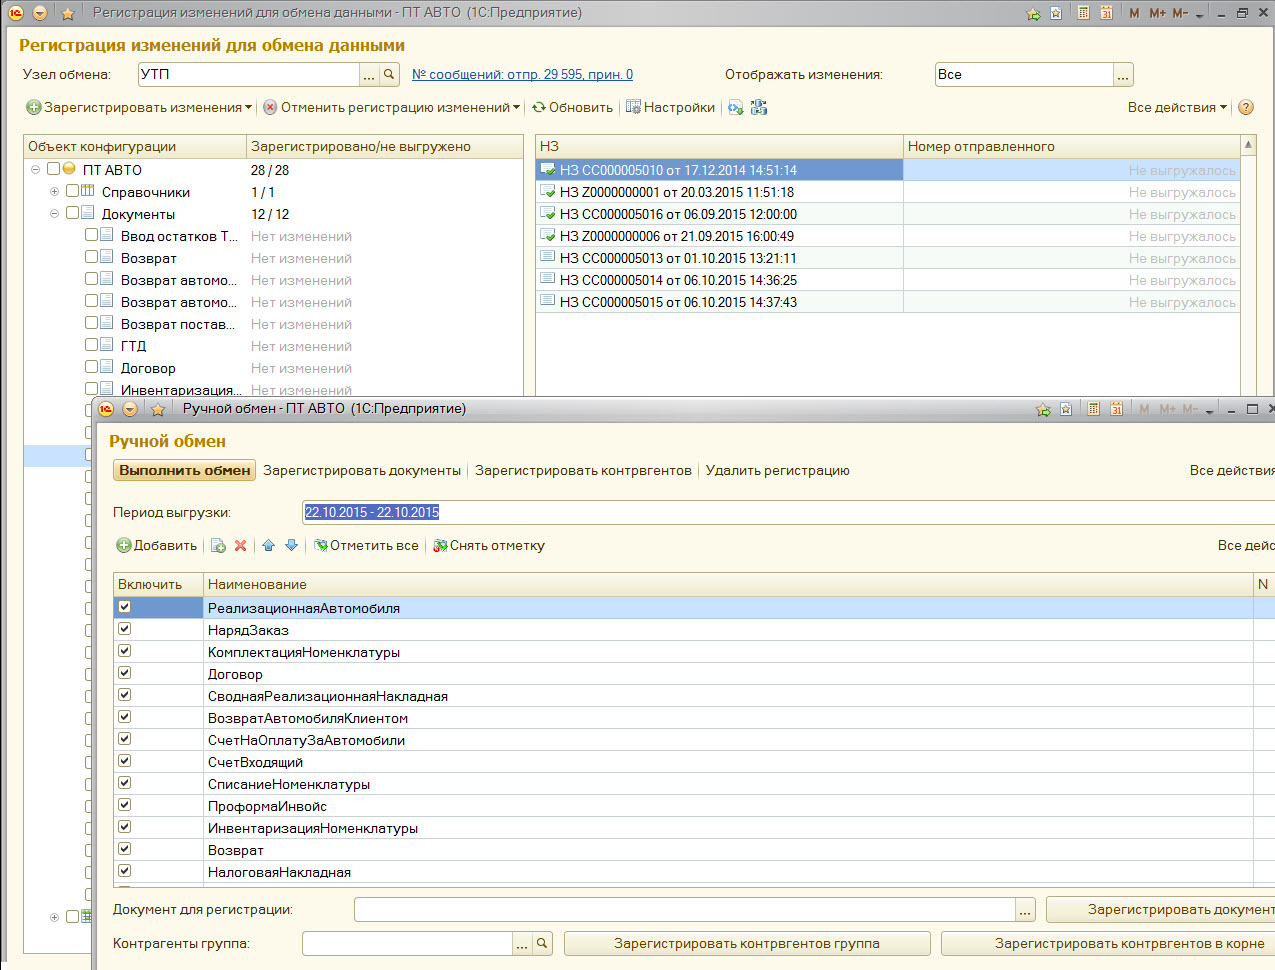Click Выполнить обмен button
The height and width of the screenshot is (970, 1275).
coord(185,470)
